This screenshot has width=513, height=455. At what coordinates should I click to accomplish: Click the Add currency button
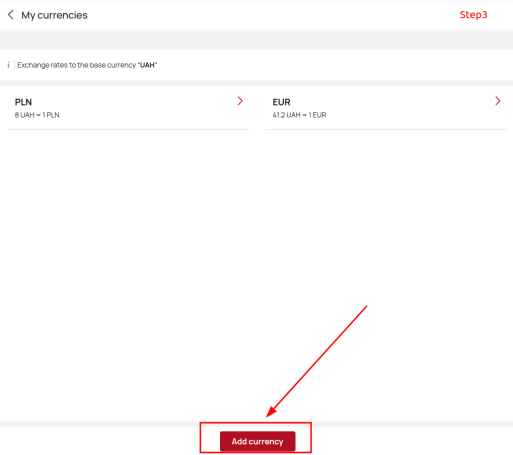(x=257, y=441)
